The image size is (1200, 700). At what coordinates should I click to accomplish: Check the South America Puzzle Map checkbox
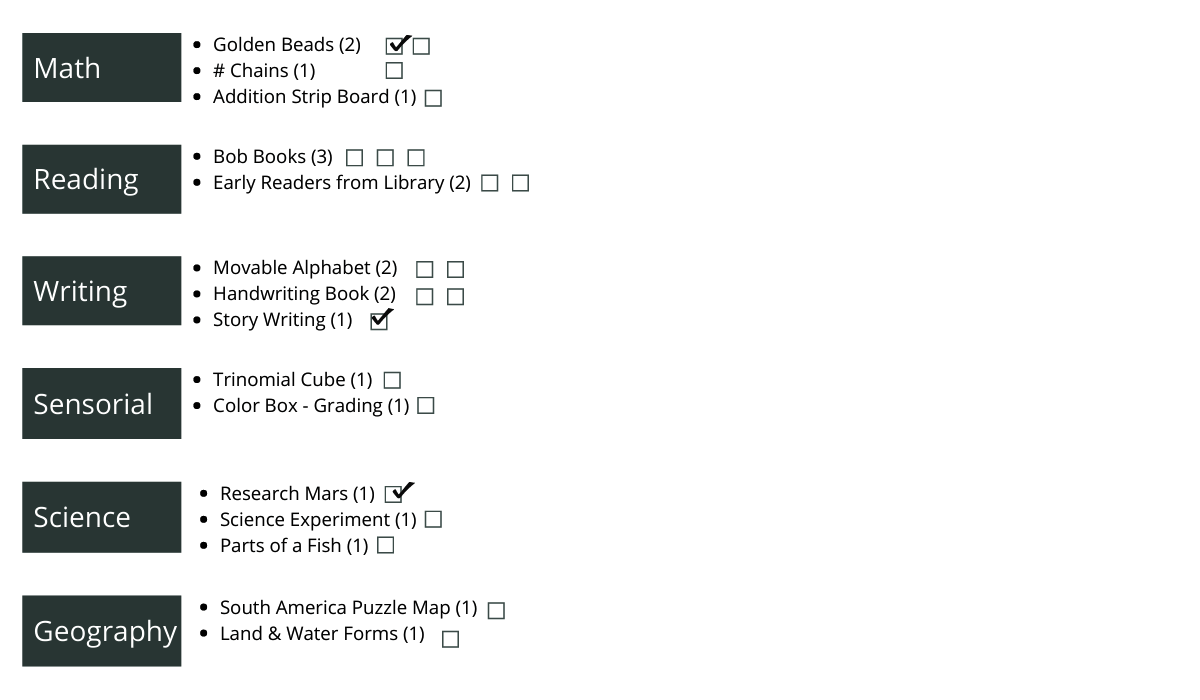coord(496,610)
